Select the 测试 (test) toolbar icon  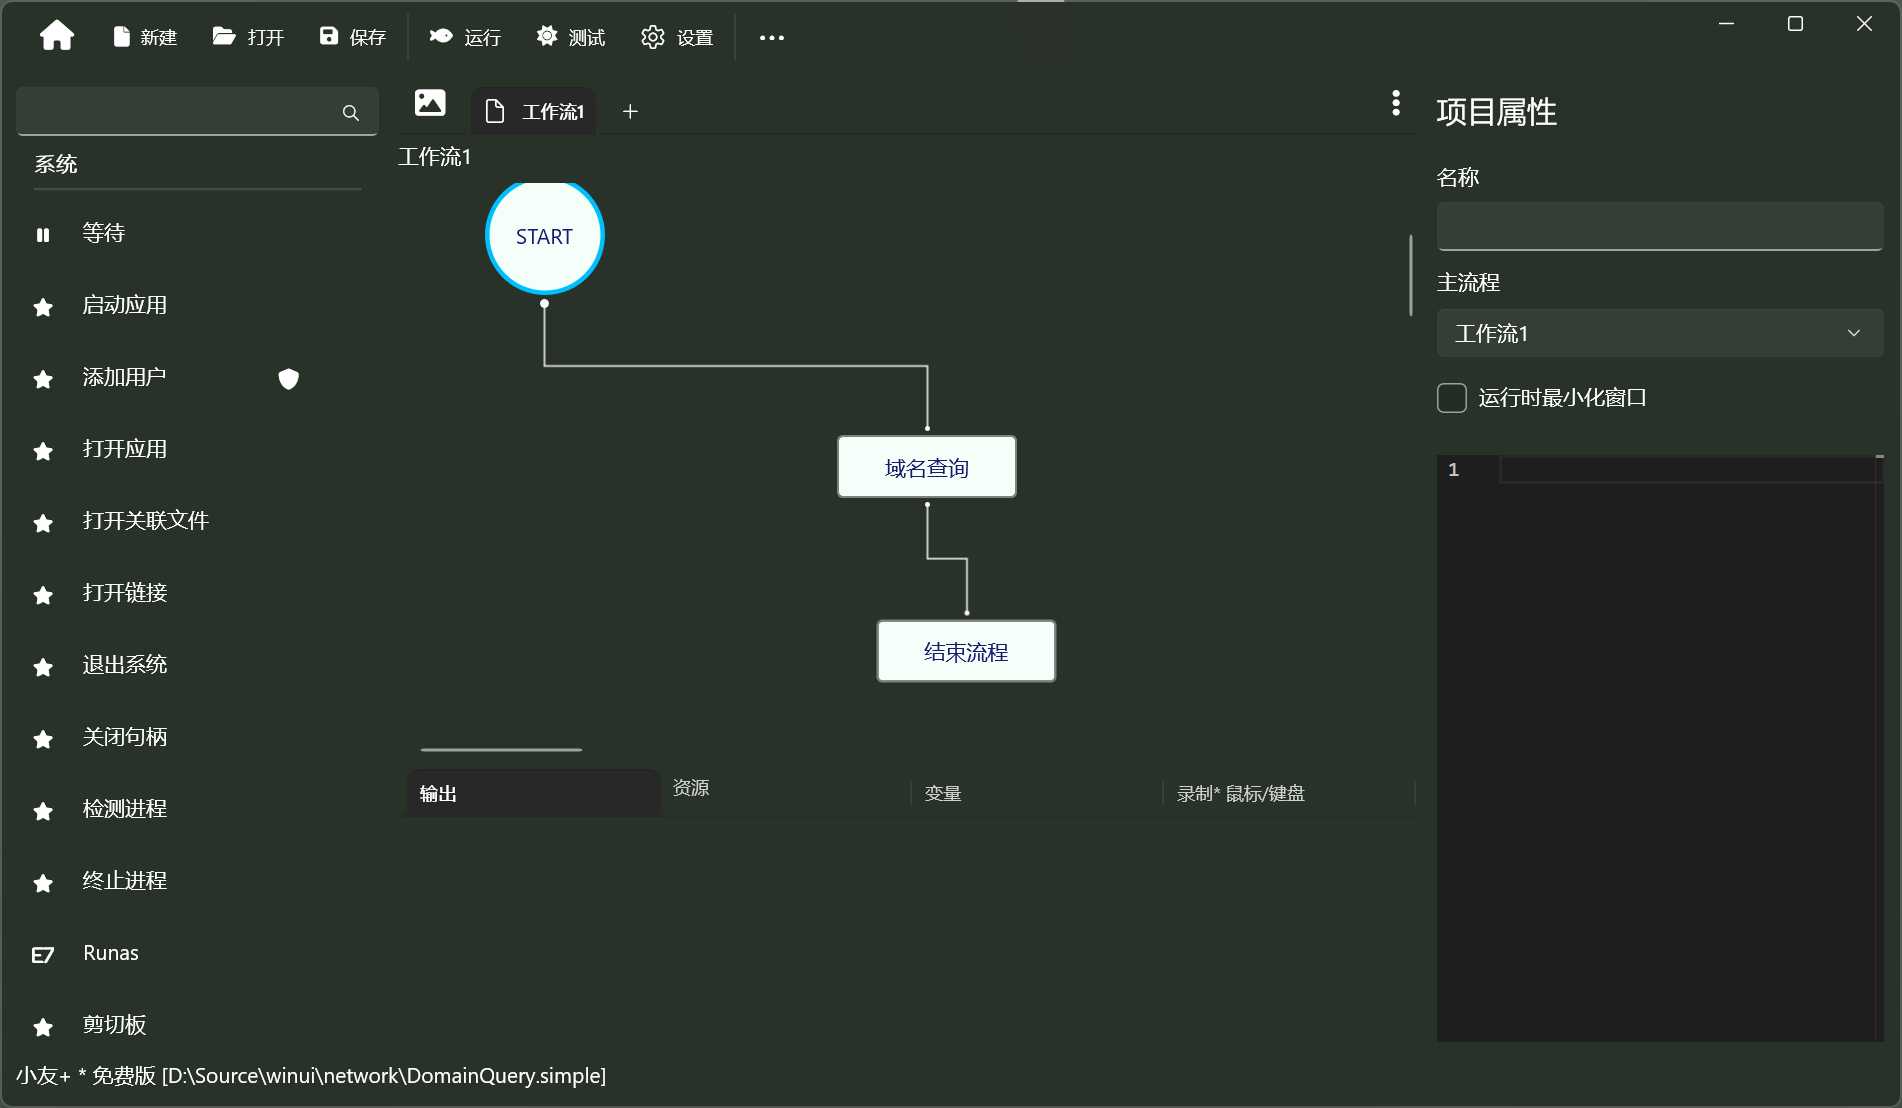pos(570,37)
